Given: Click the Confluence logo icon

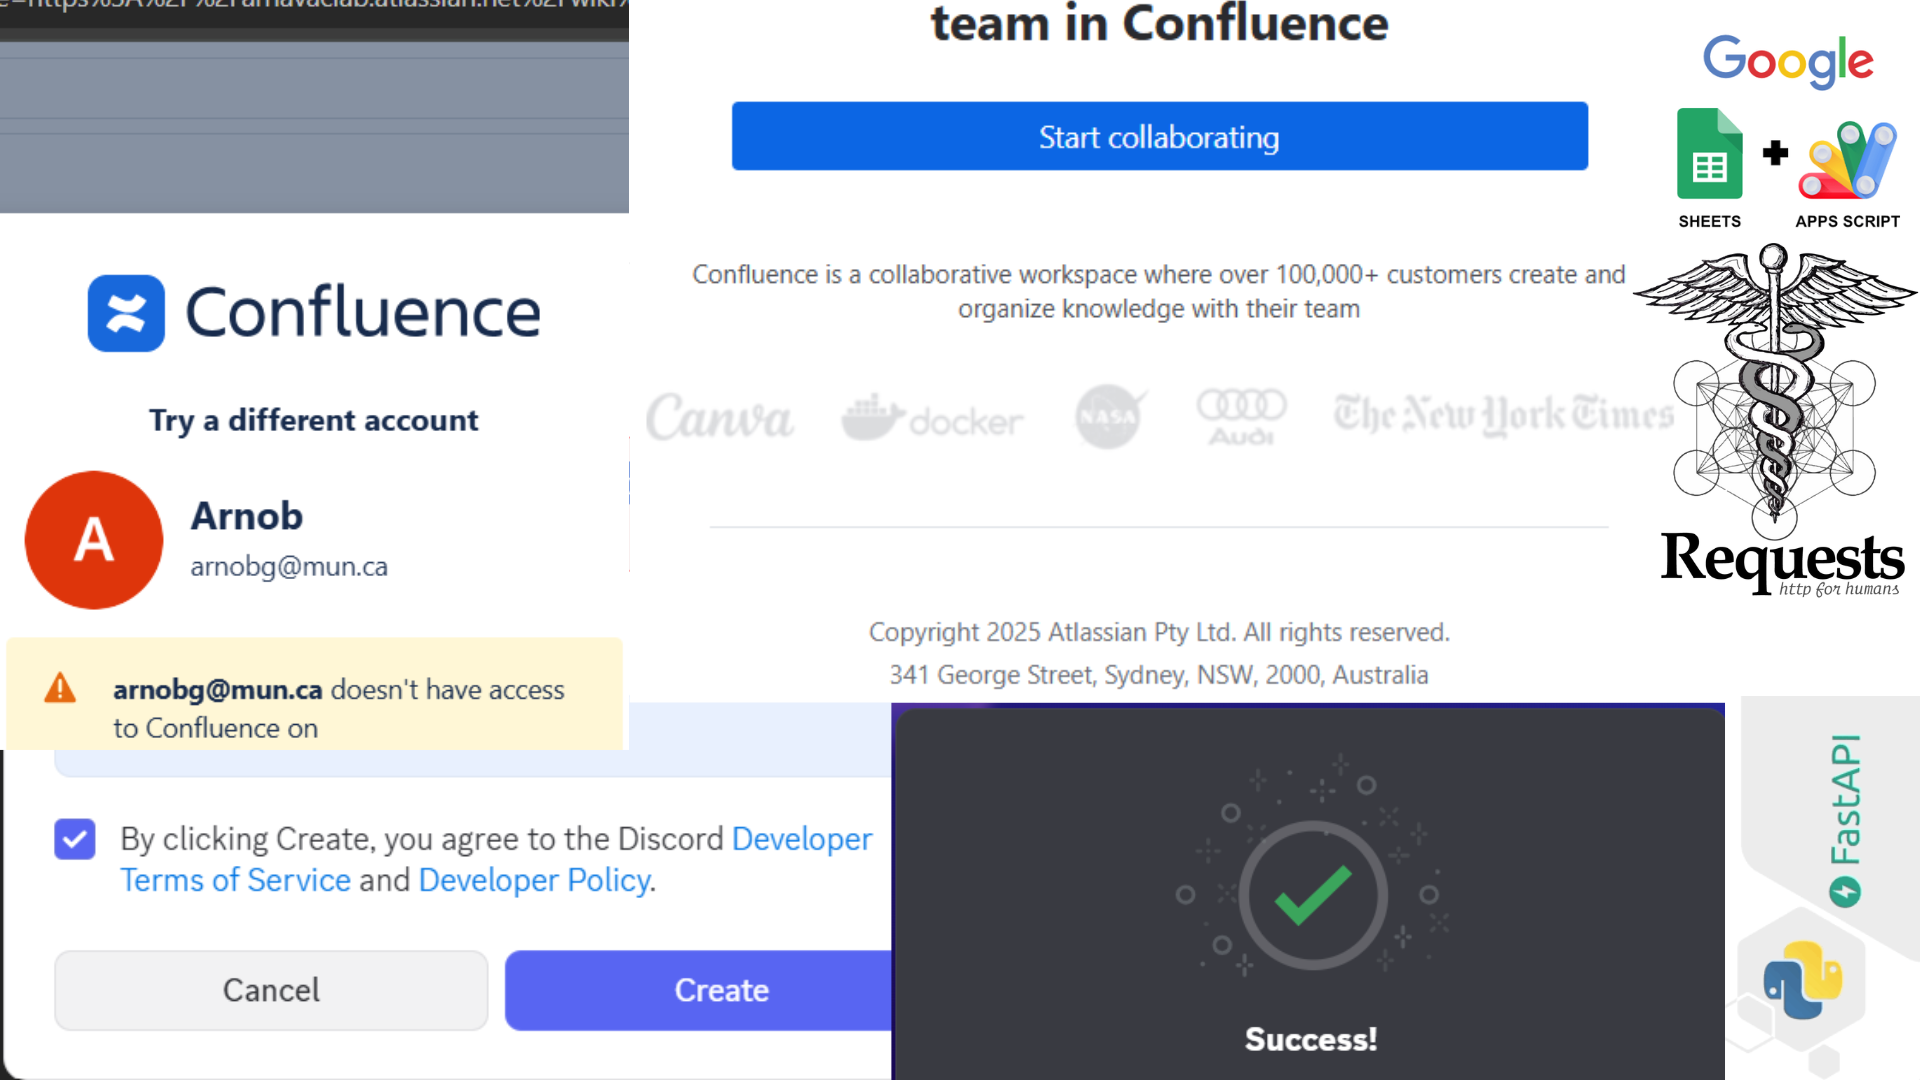Looking at the screenshot, I should (126, 313).
